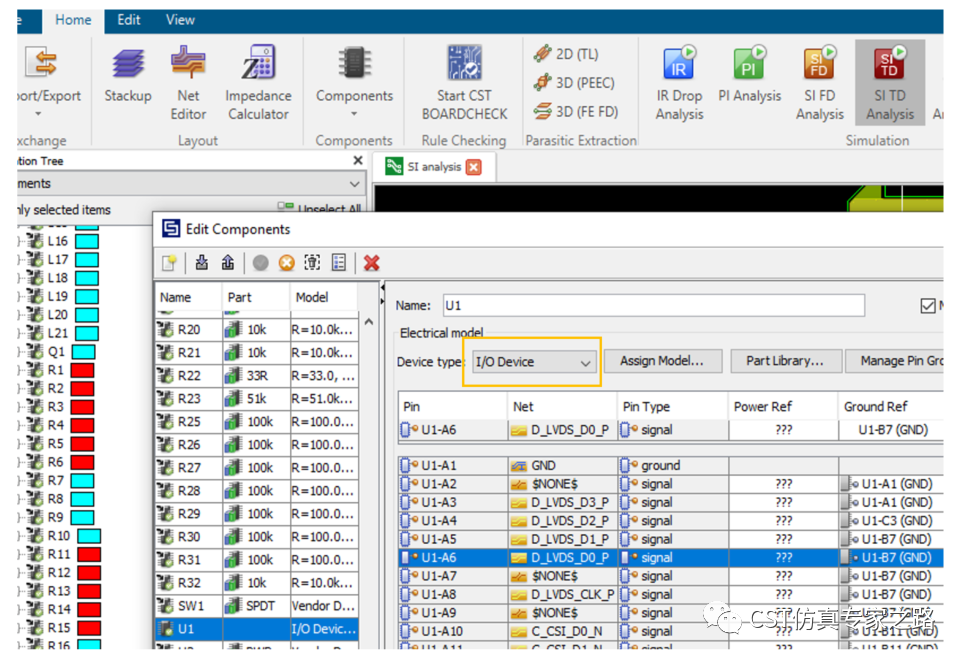Sort by the Pin Type column header
The image size is (967, 662).
[x=672, y=407]
